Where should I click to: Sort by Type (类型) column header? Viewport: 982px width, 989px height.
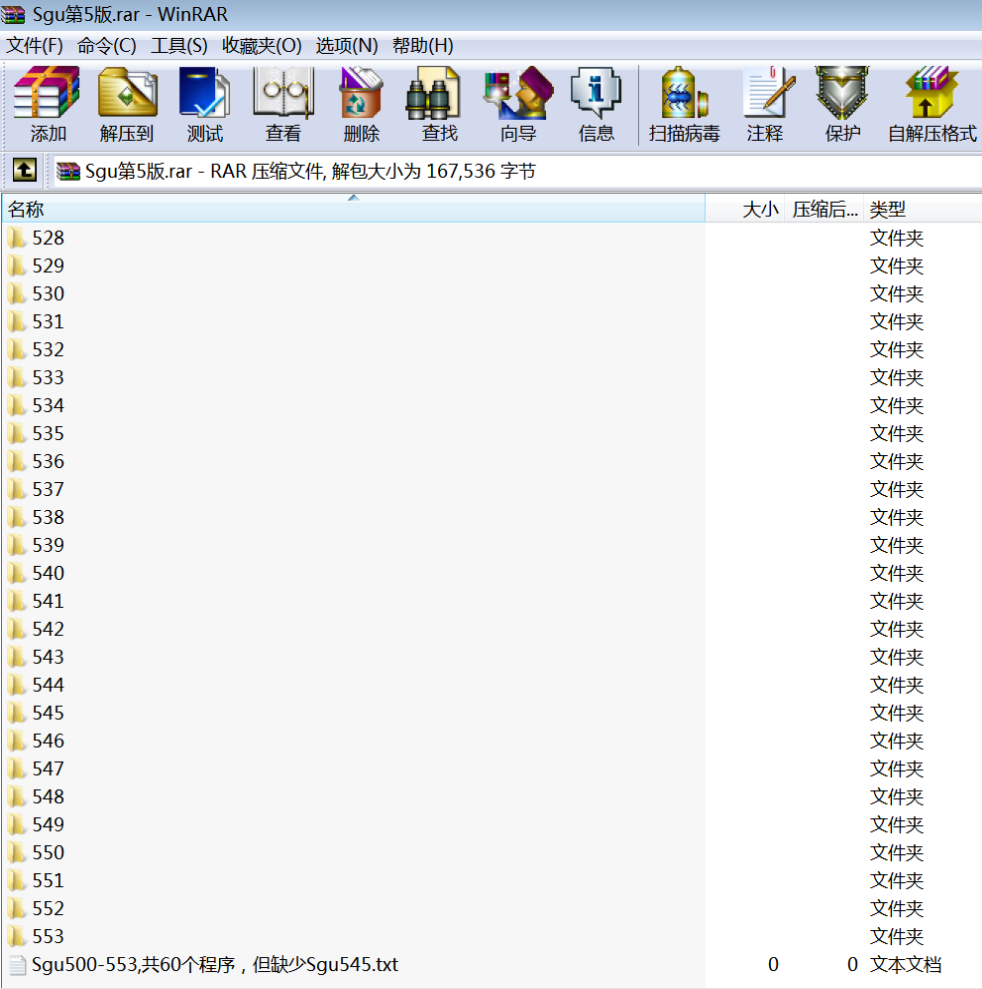click(x=922, y=209)
